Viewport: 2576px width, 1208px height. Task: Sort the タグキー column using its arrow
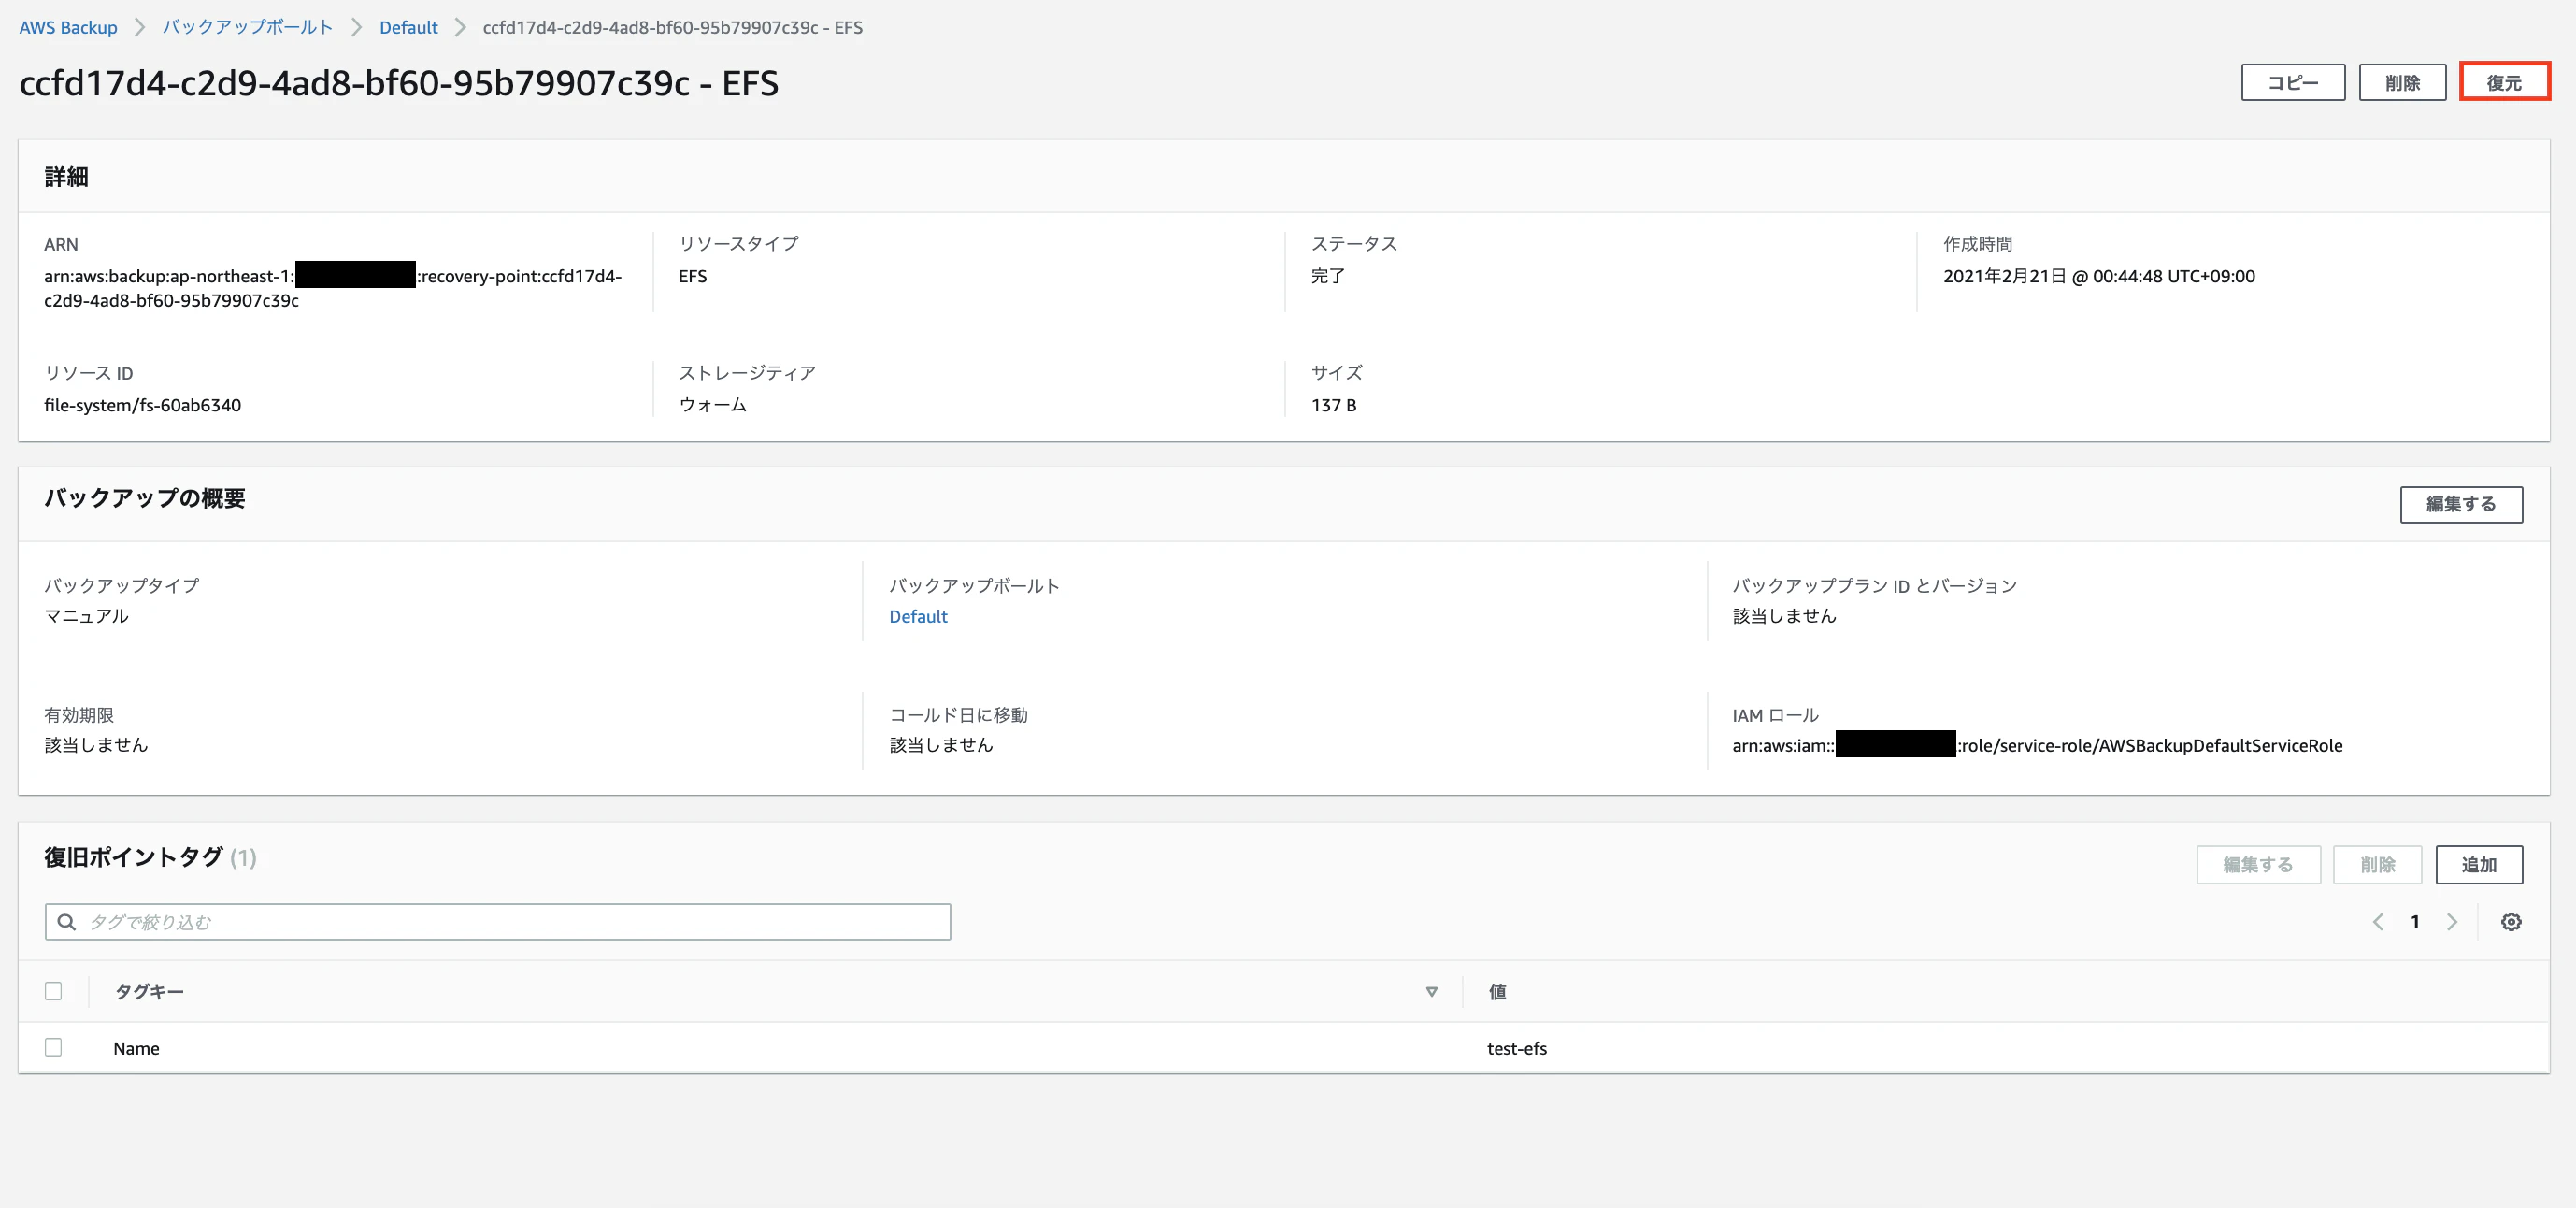click(x=1432, y=992)
